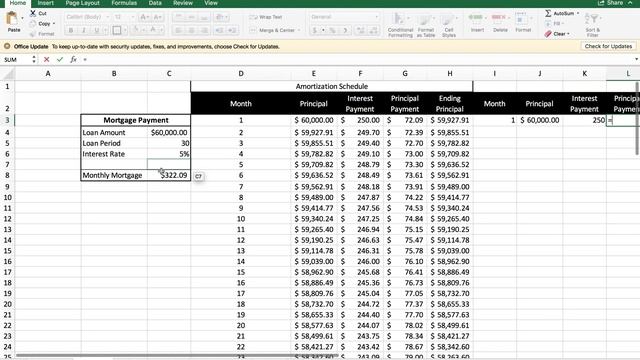Open the Fill dropdown
This screenshot has height=360, width=640.
pos(556,24)
